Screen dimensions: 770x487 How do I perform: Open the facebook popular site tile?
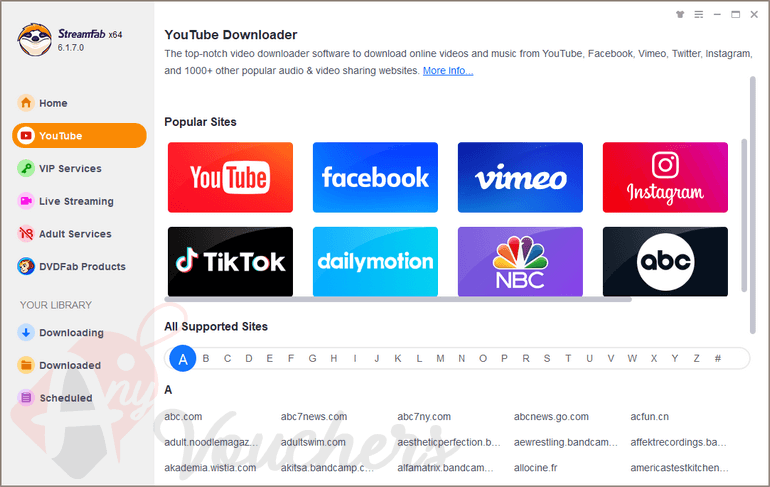coord(375,177)
